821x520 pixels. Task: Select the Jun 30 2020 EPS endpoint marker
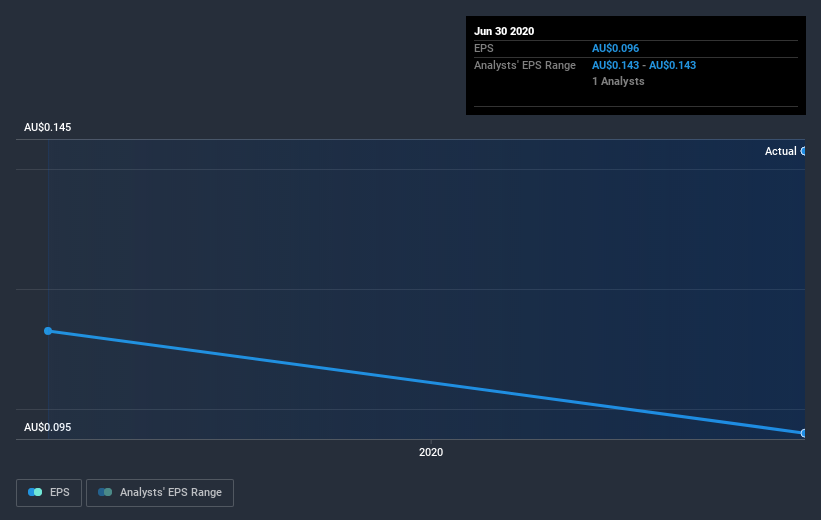coord(803,433)
